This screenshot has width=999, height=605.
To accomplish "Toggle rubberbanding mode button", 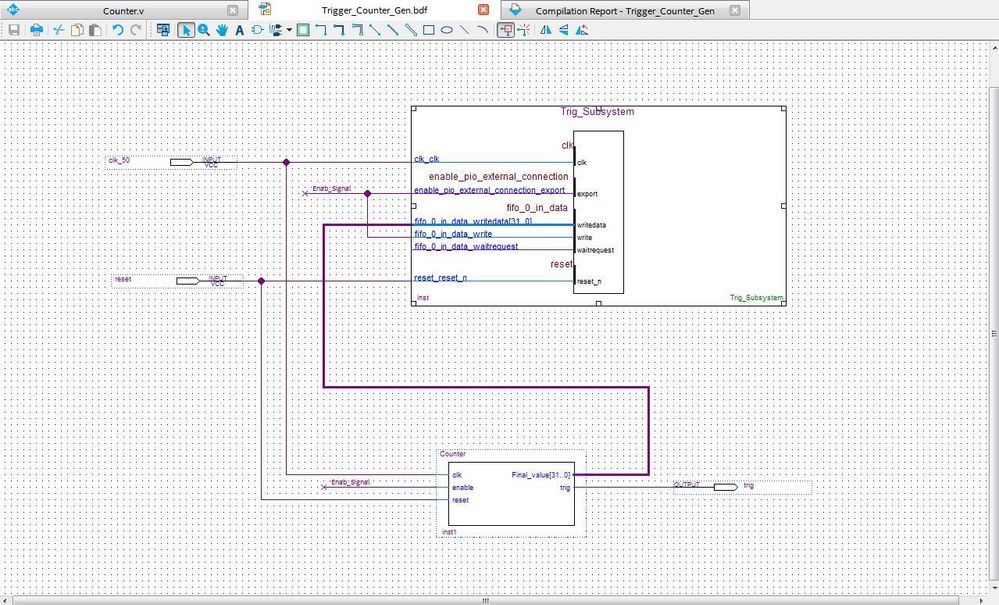I will point(505,30).
